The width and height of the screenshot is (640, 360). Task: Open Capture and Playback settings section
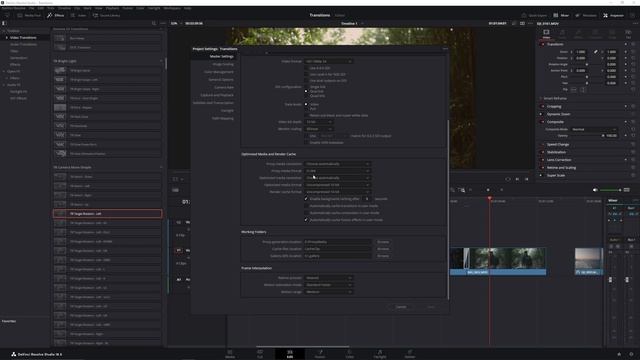click(217, 95)
